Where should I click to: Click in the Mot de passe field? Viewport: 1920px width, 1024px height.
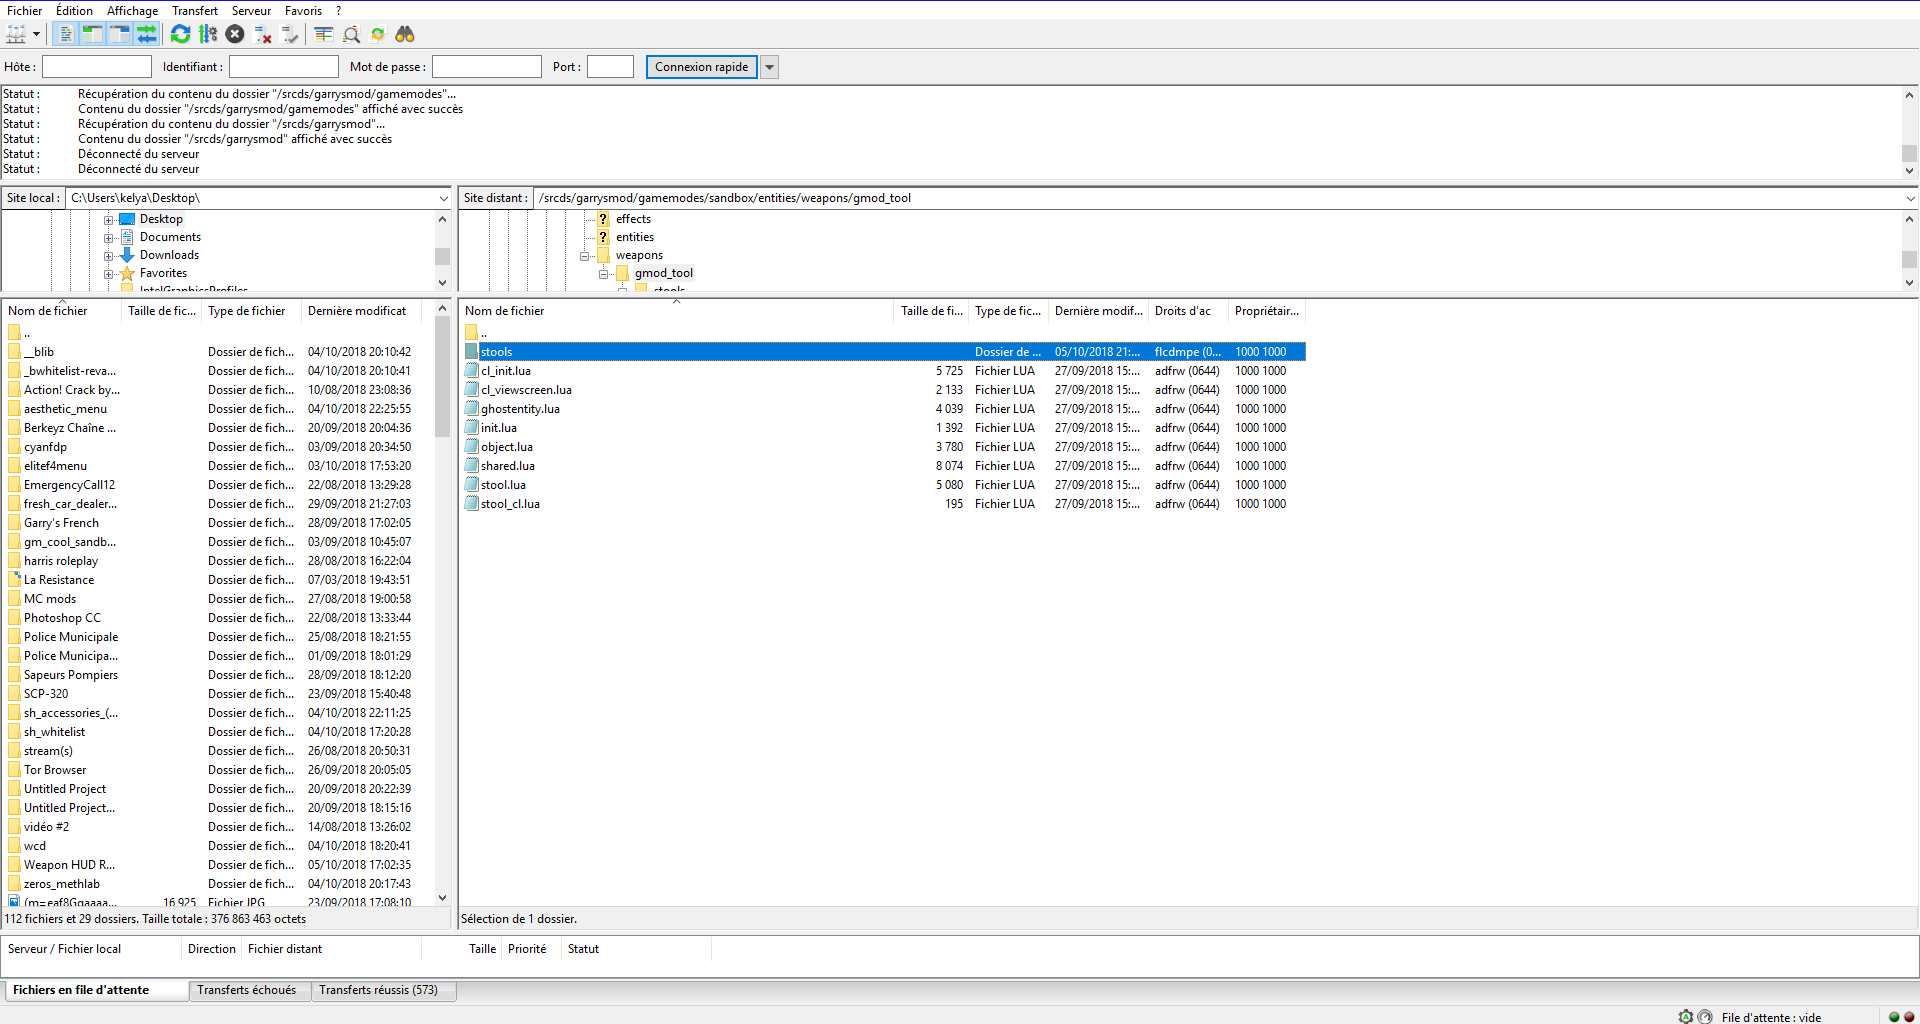click(x=487, y=67)
